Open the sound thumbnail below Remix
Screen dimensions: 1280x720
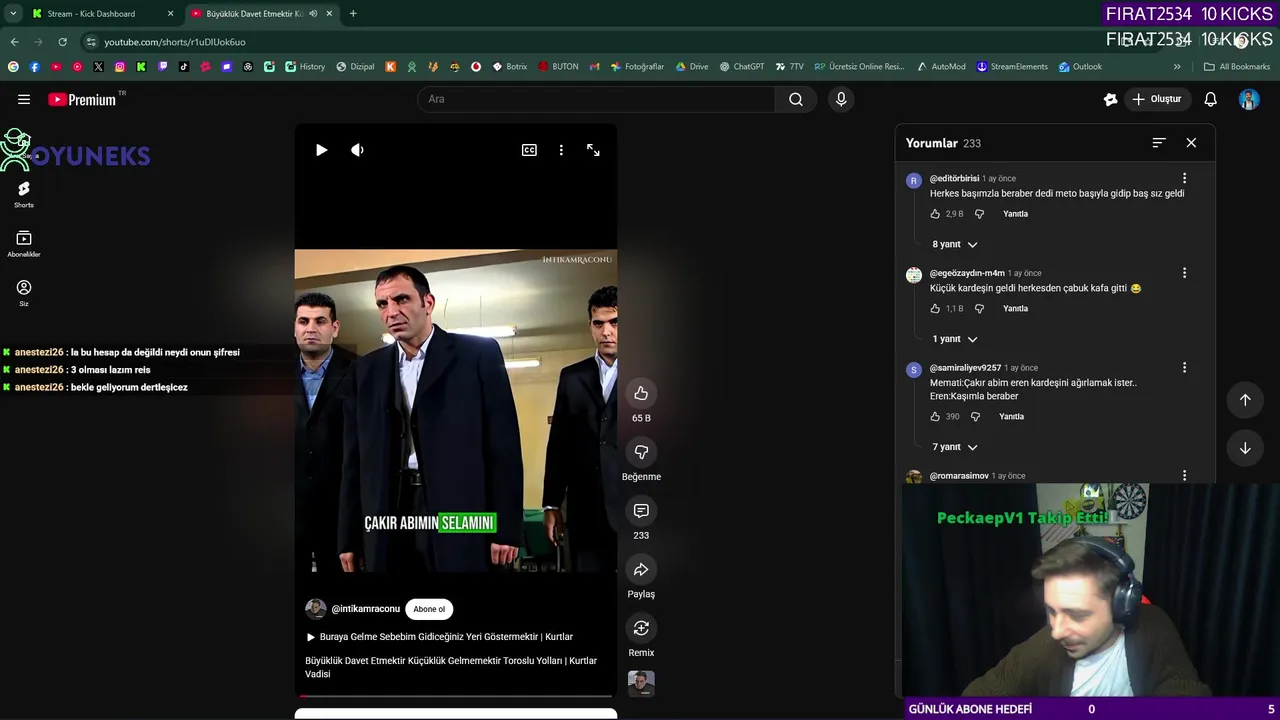(641, 683)
